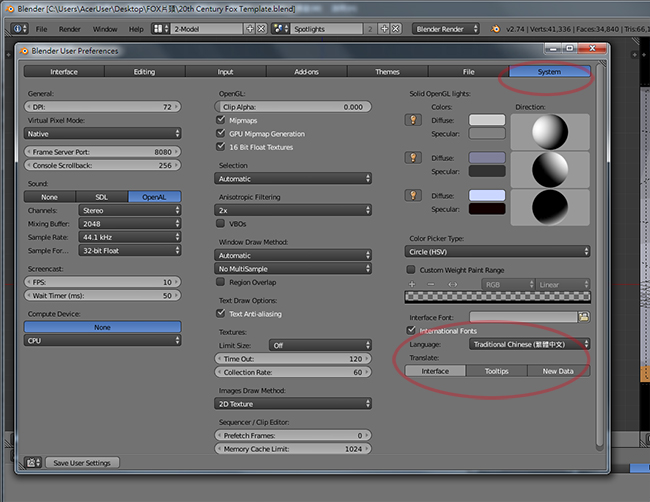650x502 pixels.
Task: Click the info editor type icon
Action: [19, 29]
